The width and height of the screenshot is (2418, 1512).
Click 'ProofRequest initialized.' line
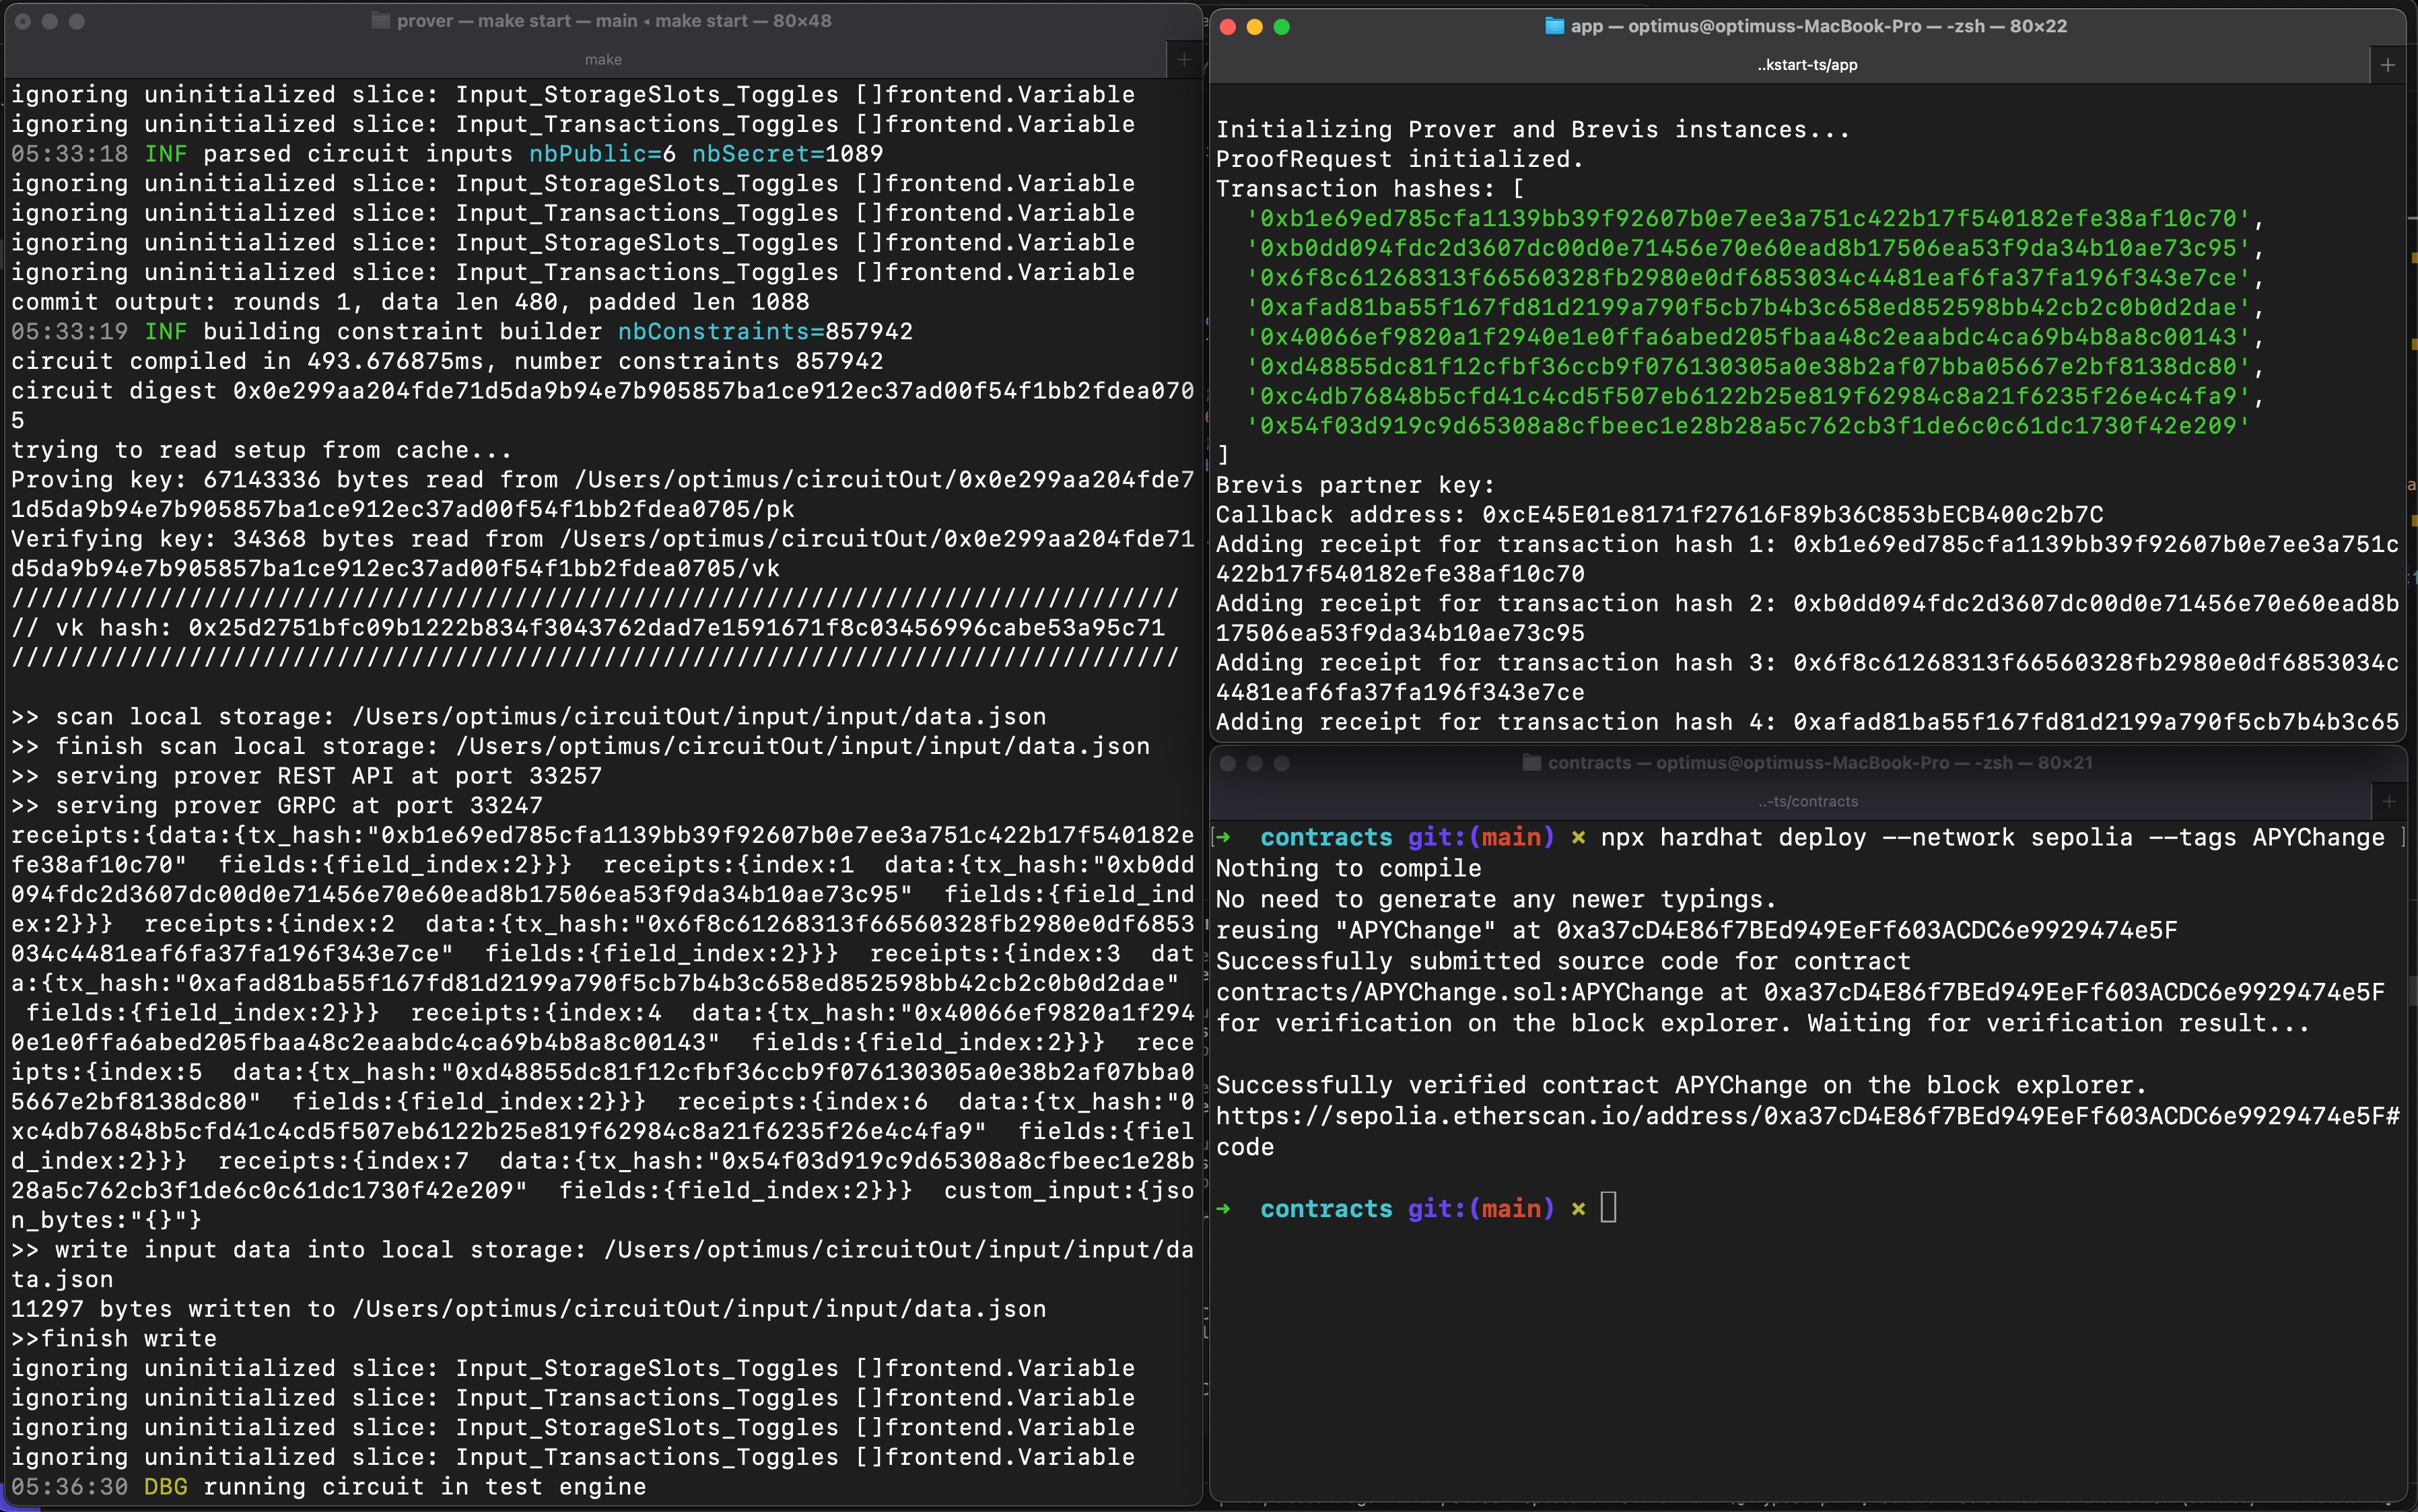tap(1400, 159)
